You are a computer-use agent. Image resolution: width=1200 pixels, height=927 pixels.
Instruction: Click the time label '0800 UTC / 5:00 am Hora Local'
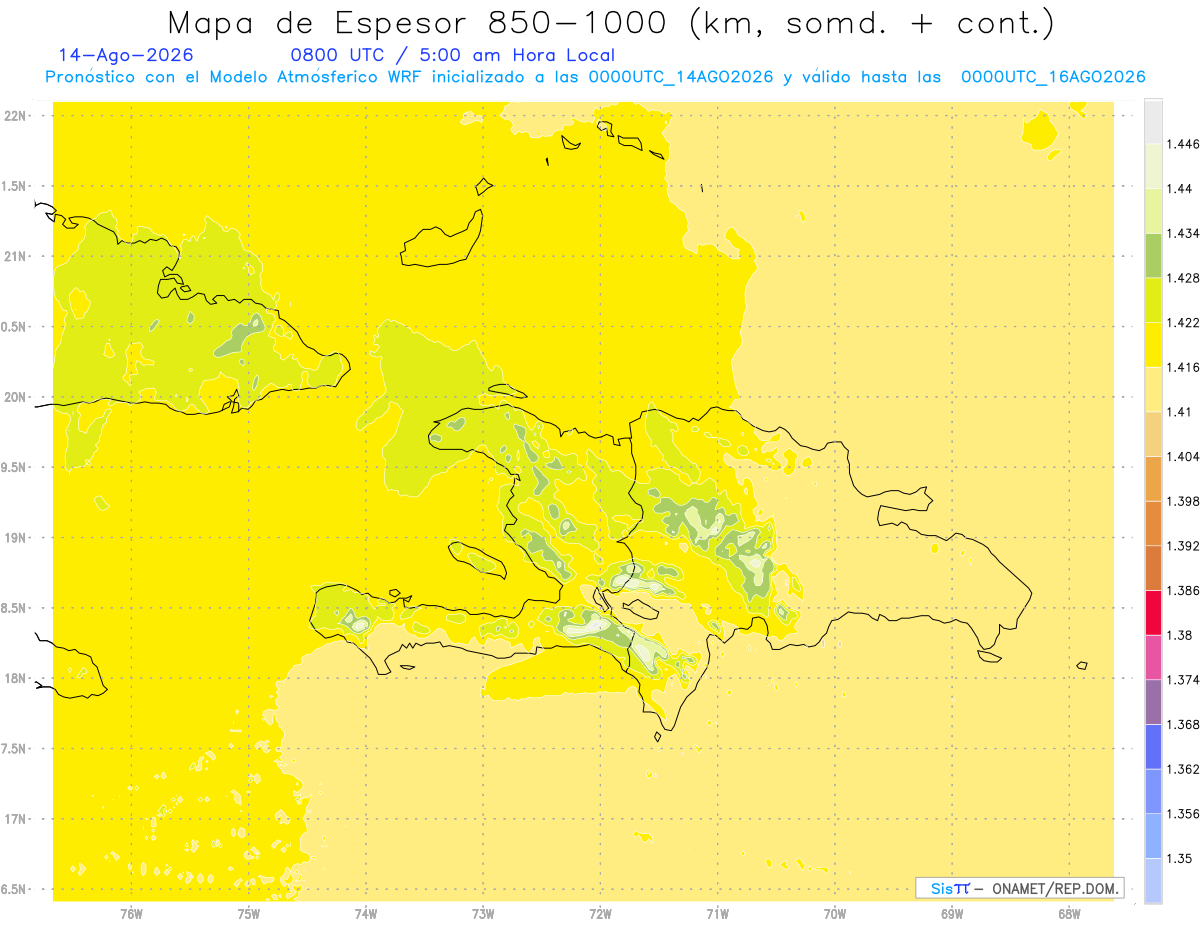452,56
